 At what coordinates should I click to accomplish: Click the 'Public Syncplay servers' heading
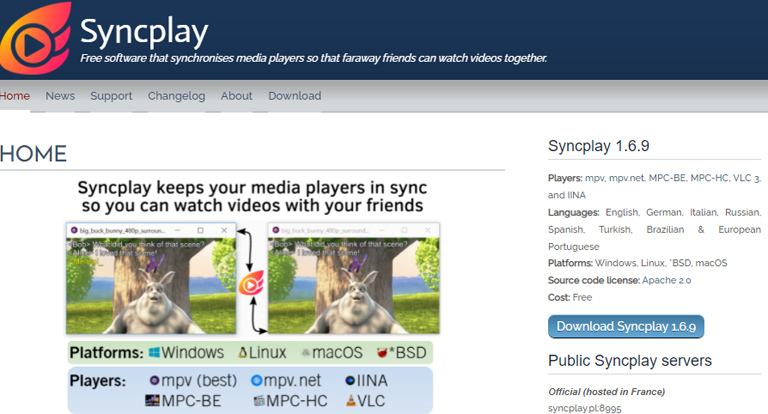click(630, 361)
